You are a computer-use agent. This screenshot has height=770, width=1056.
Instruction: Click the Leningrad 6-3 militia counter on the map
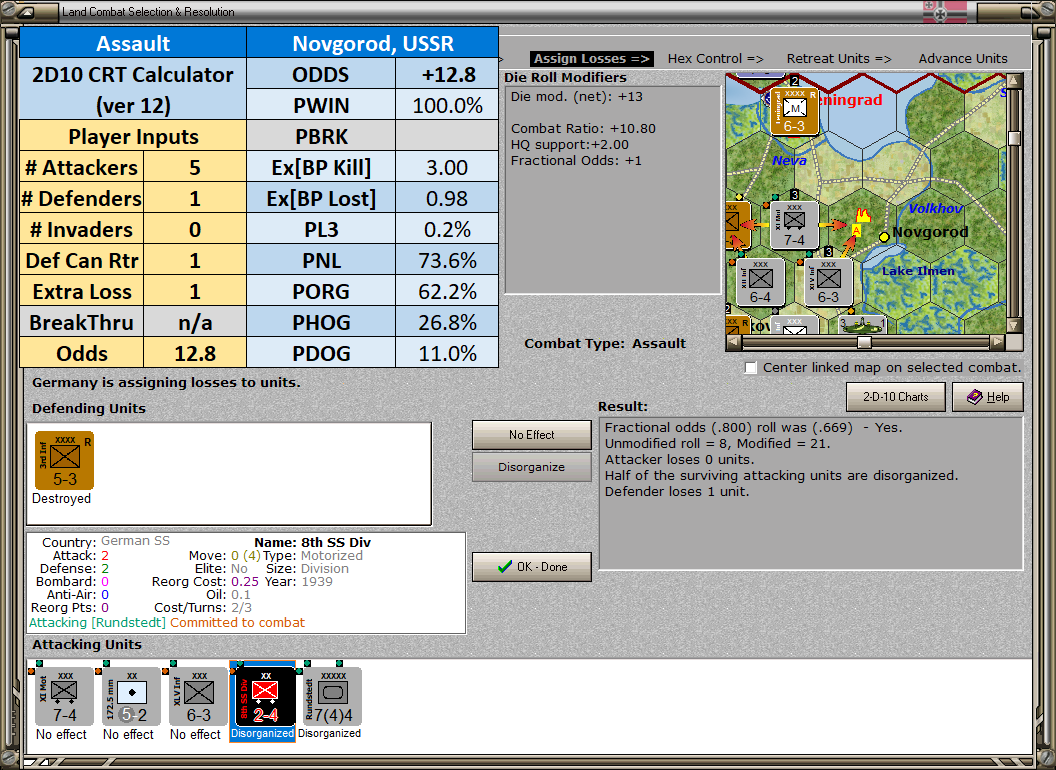click(x=794, y=111)
